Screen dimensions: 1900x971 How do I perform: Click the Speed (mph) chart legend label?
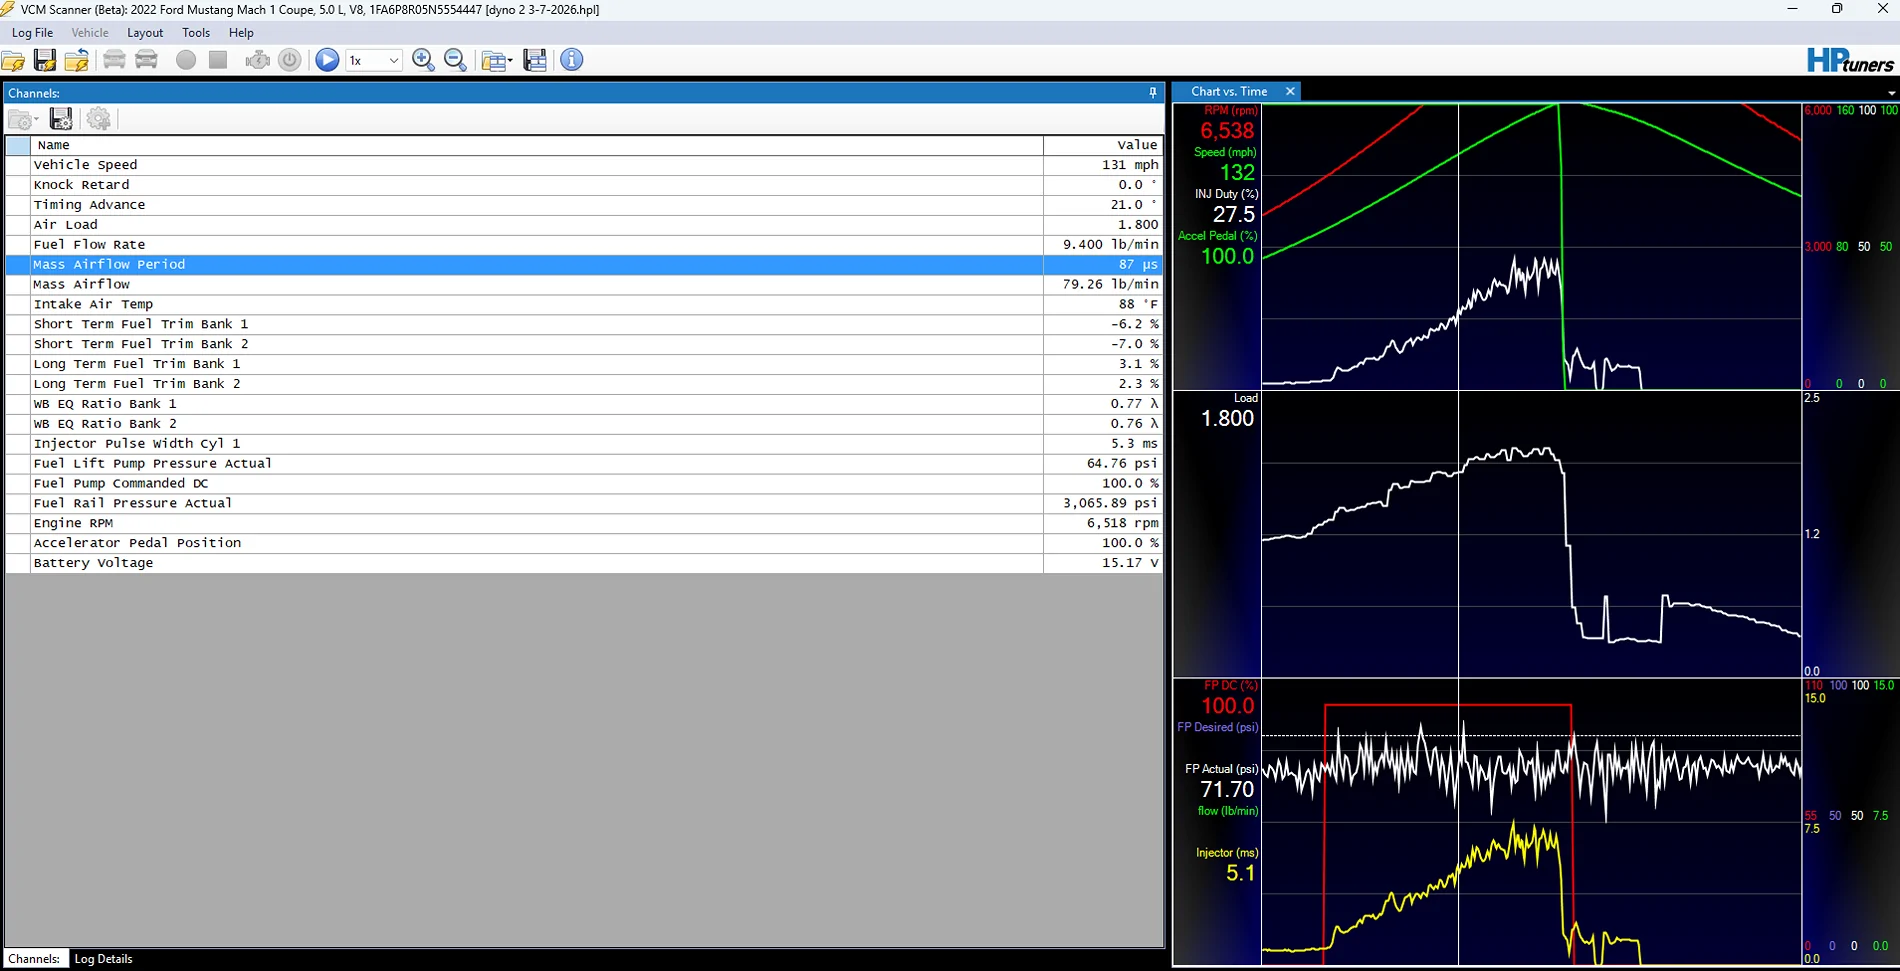(x=1225, y=152)
